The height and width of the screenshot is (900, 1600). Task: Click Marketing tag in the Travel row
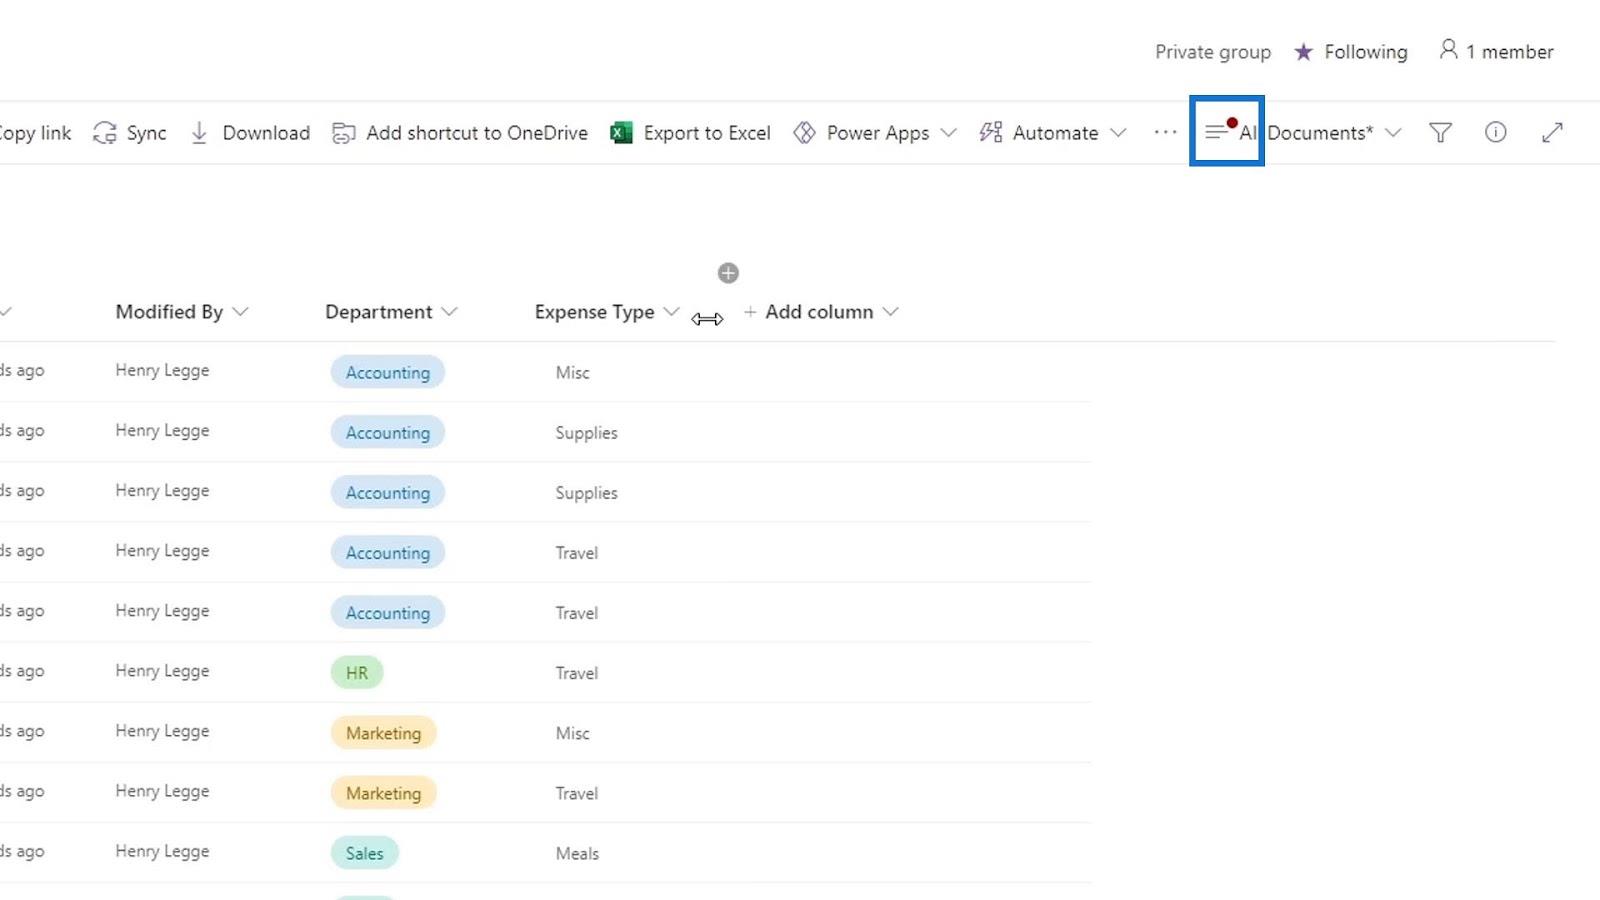[384, 793]
